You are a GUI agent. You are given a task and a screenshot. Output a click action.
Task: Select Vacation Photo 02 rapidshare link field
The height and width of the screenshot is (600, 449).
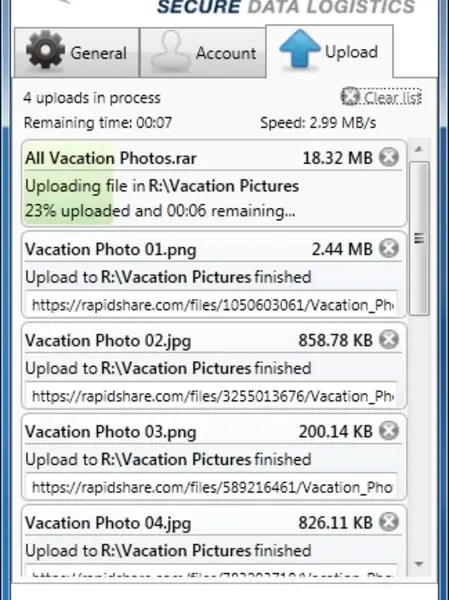point(212,396)
